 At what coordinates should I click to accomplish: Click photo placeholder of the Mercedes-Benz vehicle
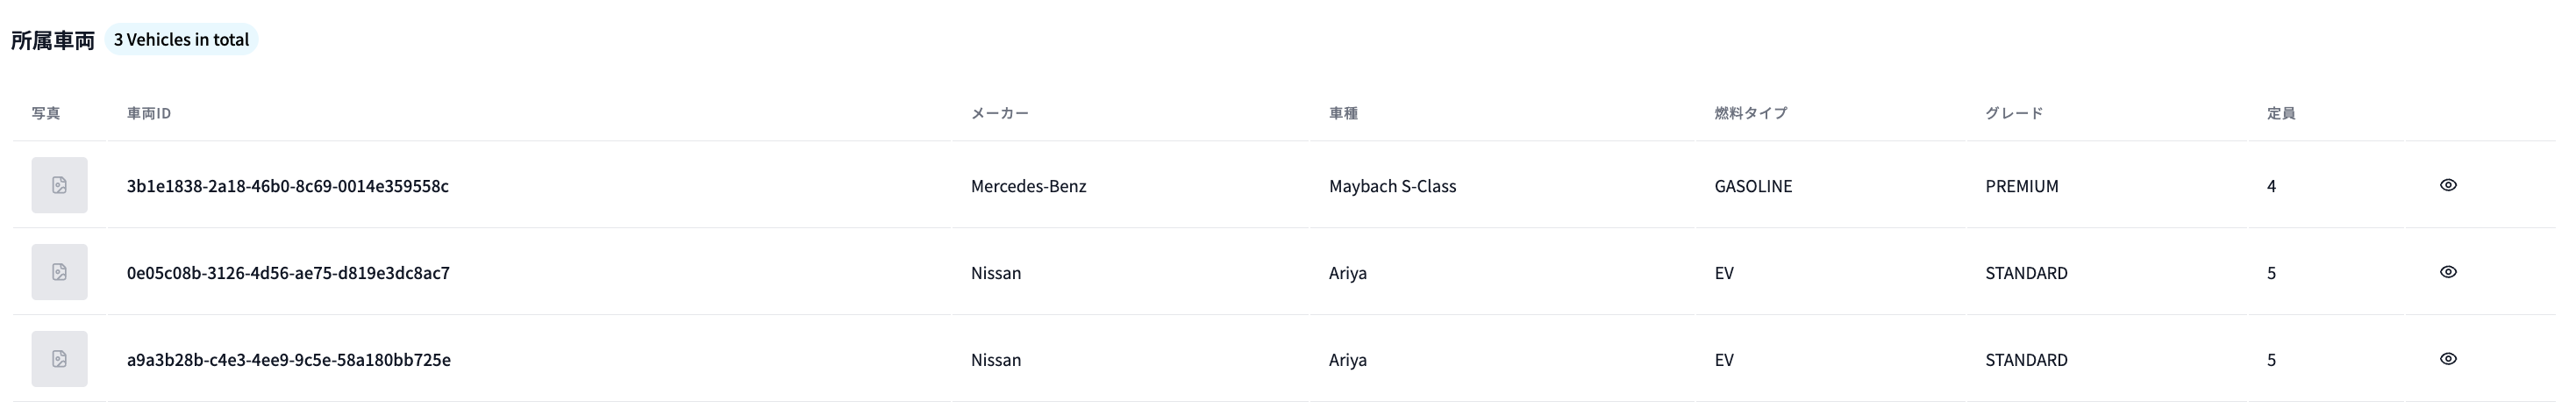tap(59, 185)
